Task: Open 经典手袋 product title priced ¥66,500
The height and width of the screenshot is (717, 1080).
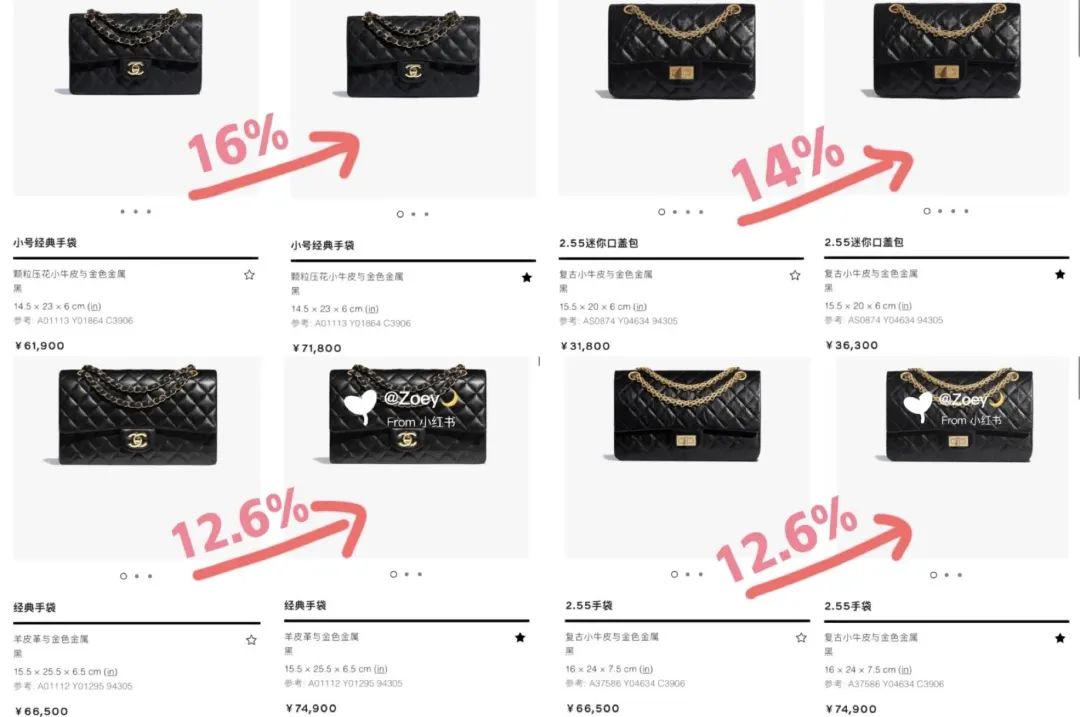Action: [x=34, y=607]
